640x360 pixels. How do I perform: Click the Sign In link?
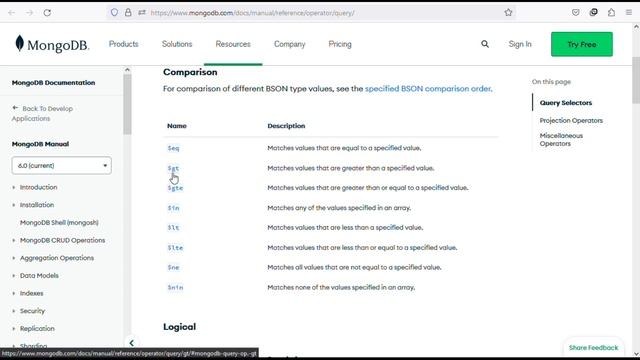tap(520, 44)
